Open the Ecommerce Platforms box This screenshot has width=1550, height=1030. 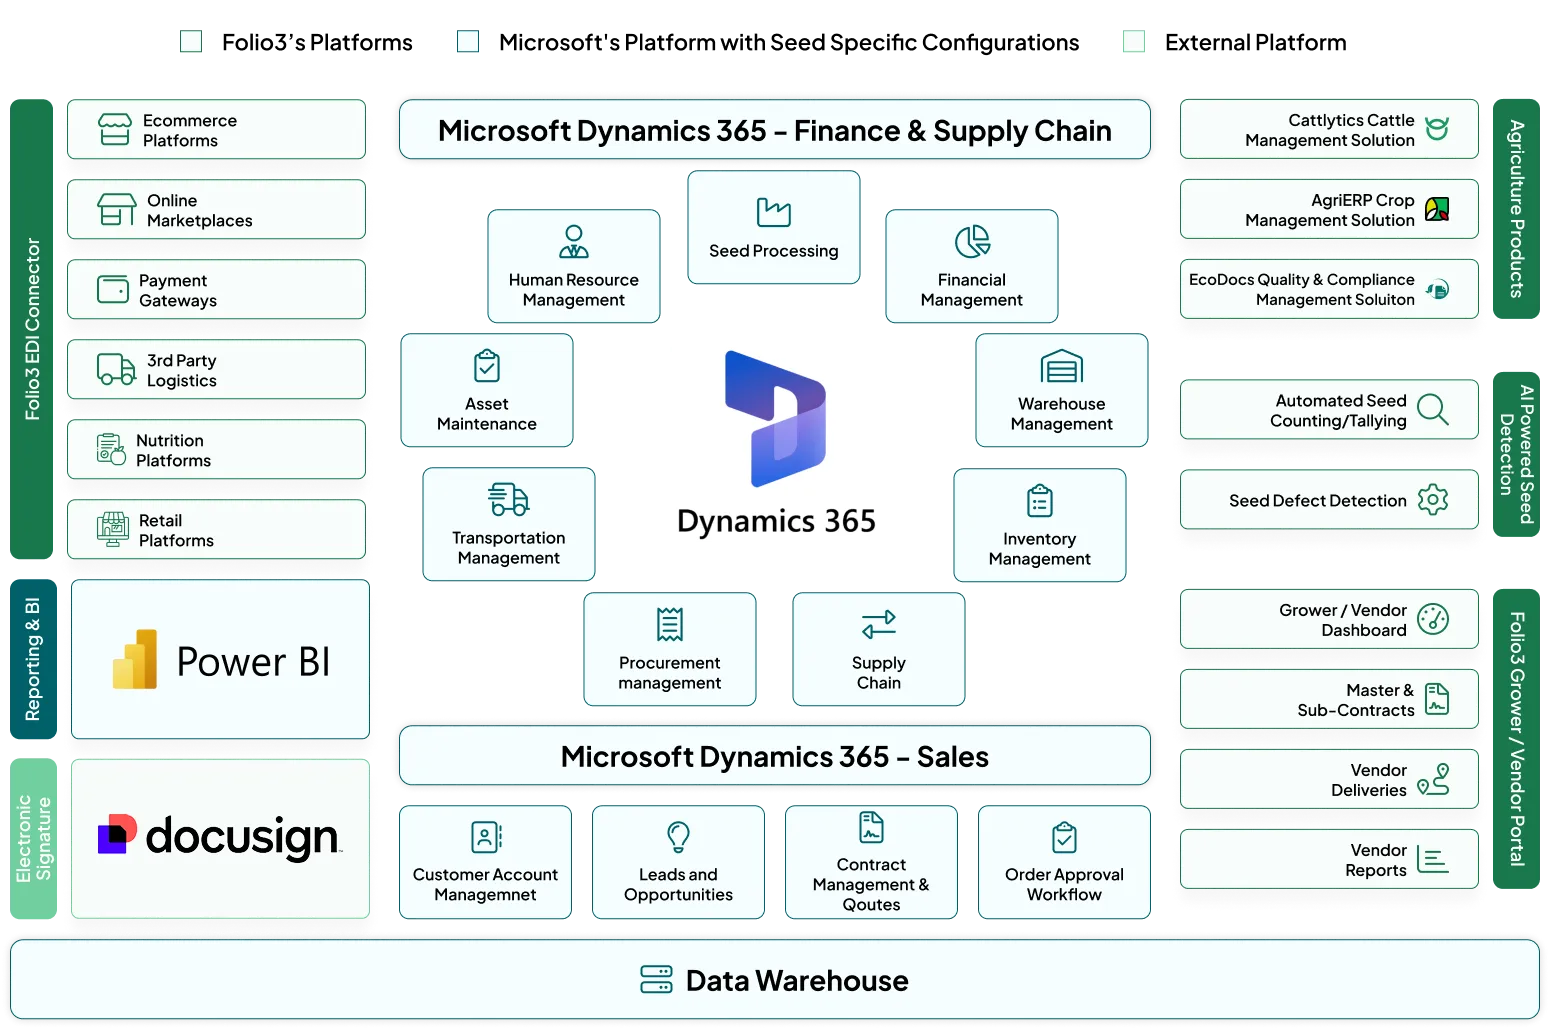(x=216, y=130)
